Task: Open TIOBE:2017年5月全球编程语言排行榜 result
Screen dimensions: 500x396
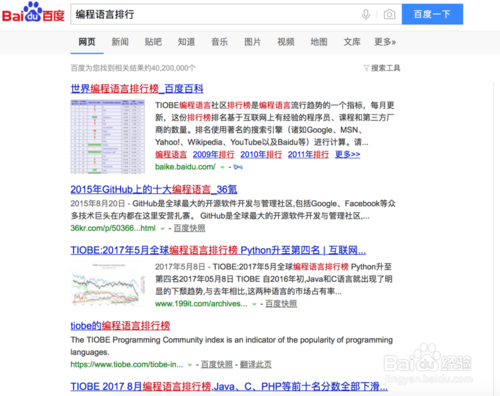Action: click(x=218, y=250)
